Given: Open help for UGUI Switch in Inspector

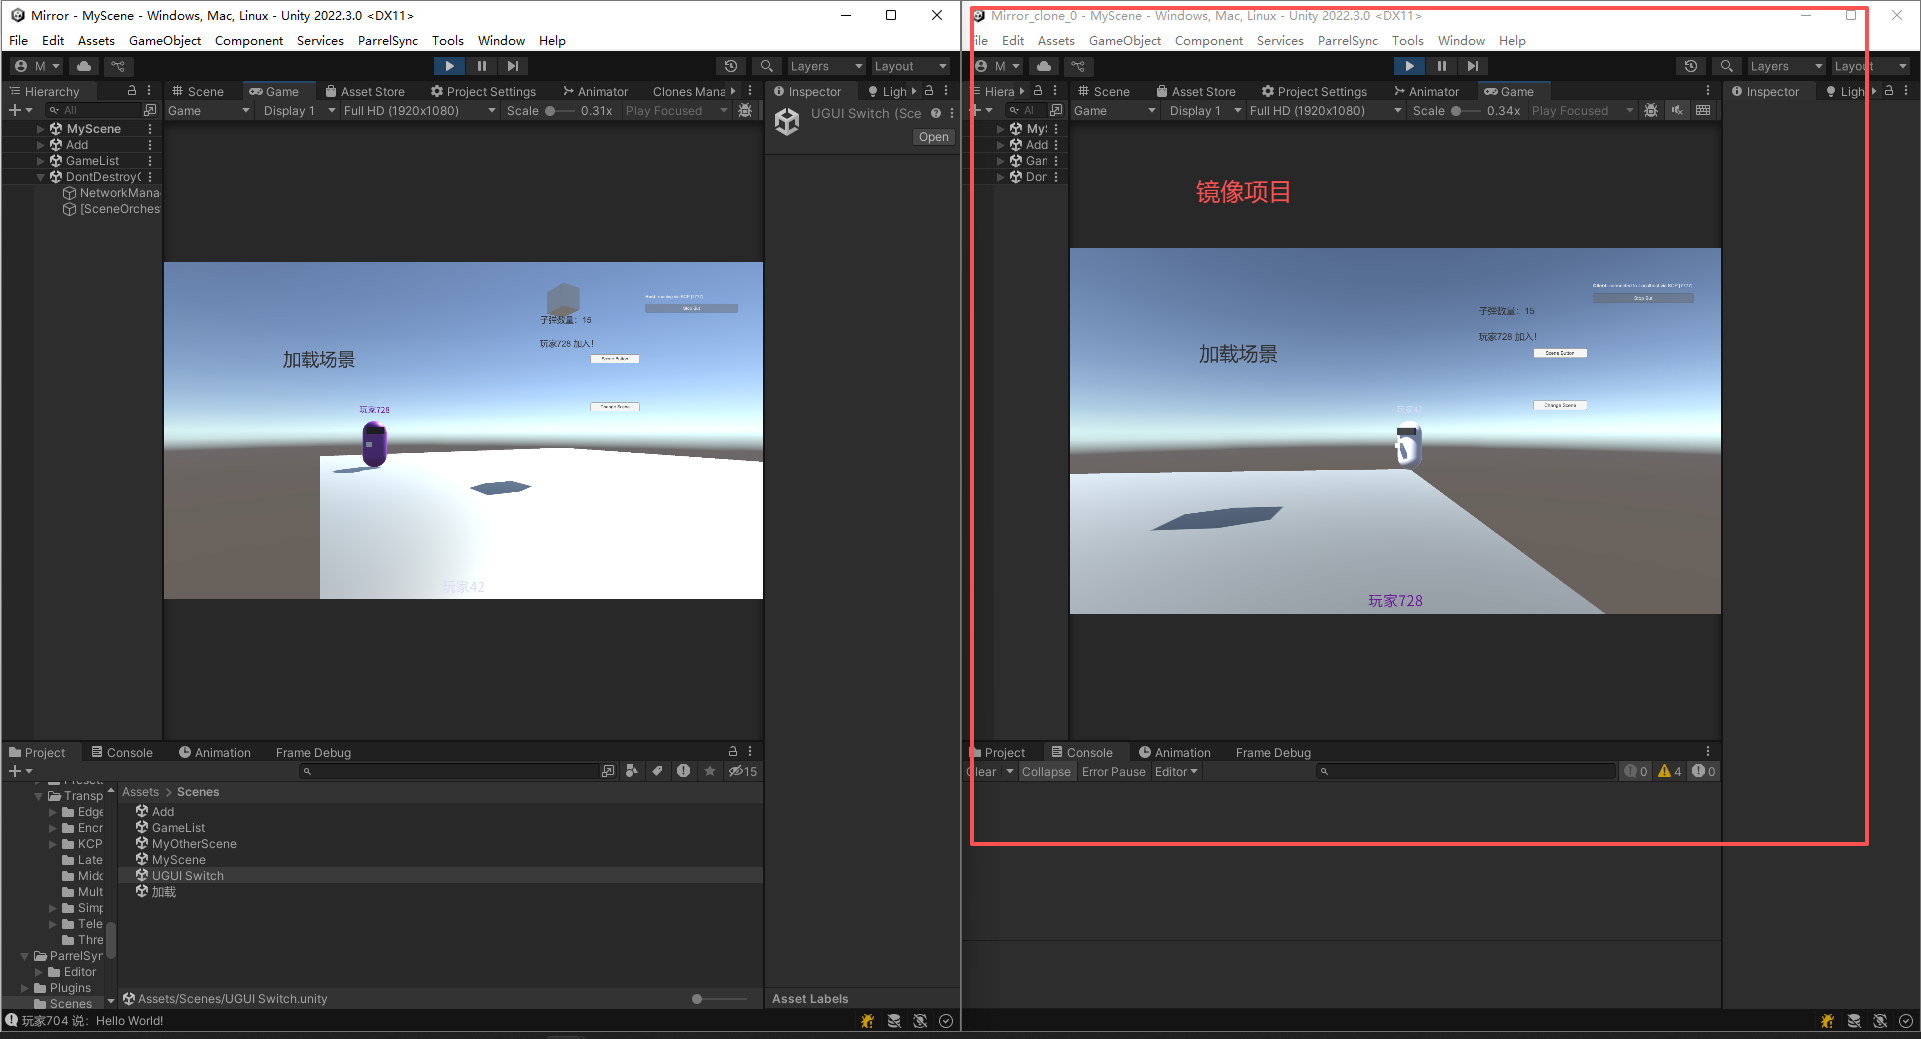Looking at the screenshot, I should pos(936,113).
